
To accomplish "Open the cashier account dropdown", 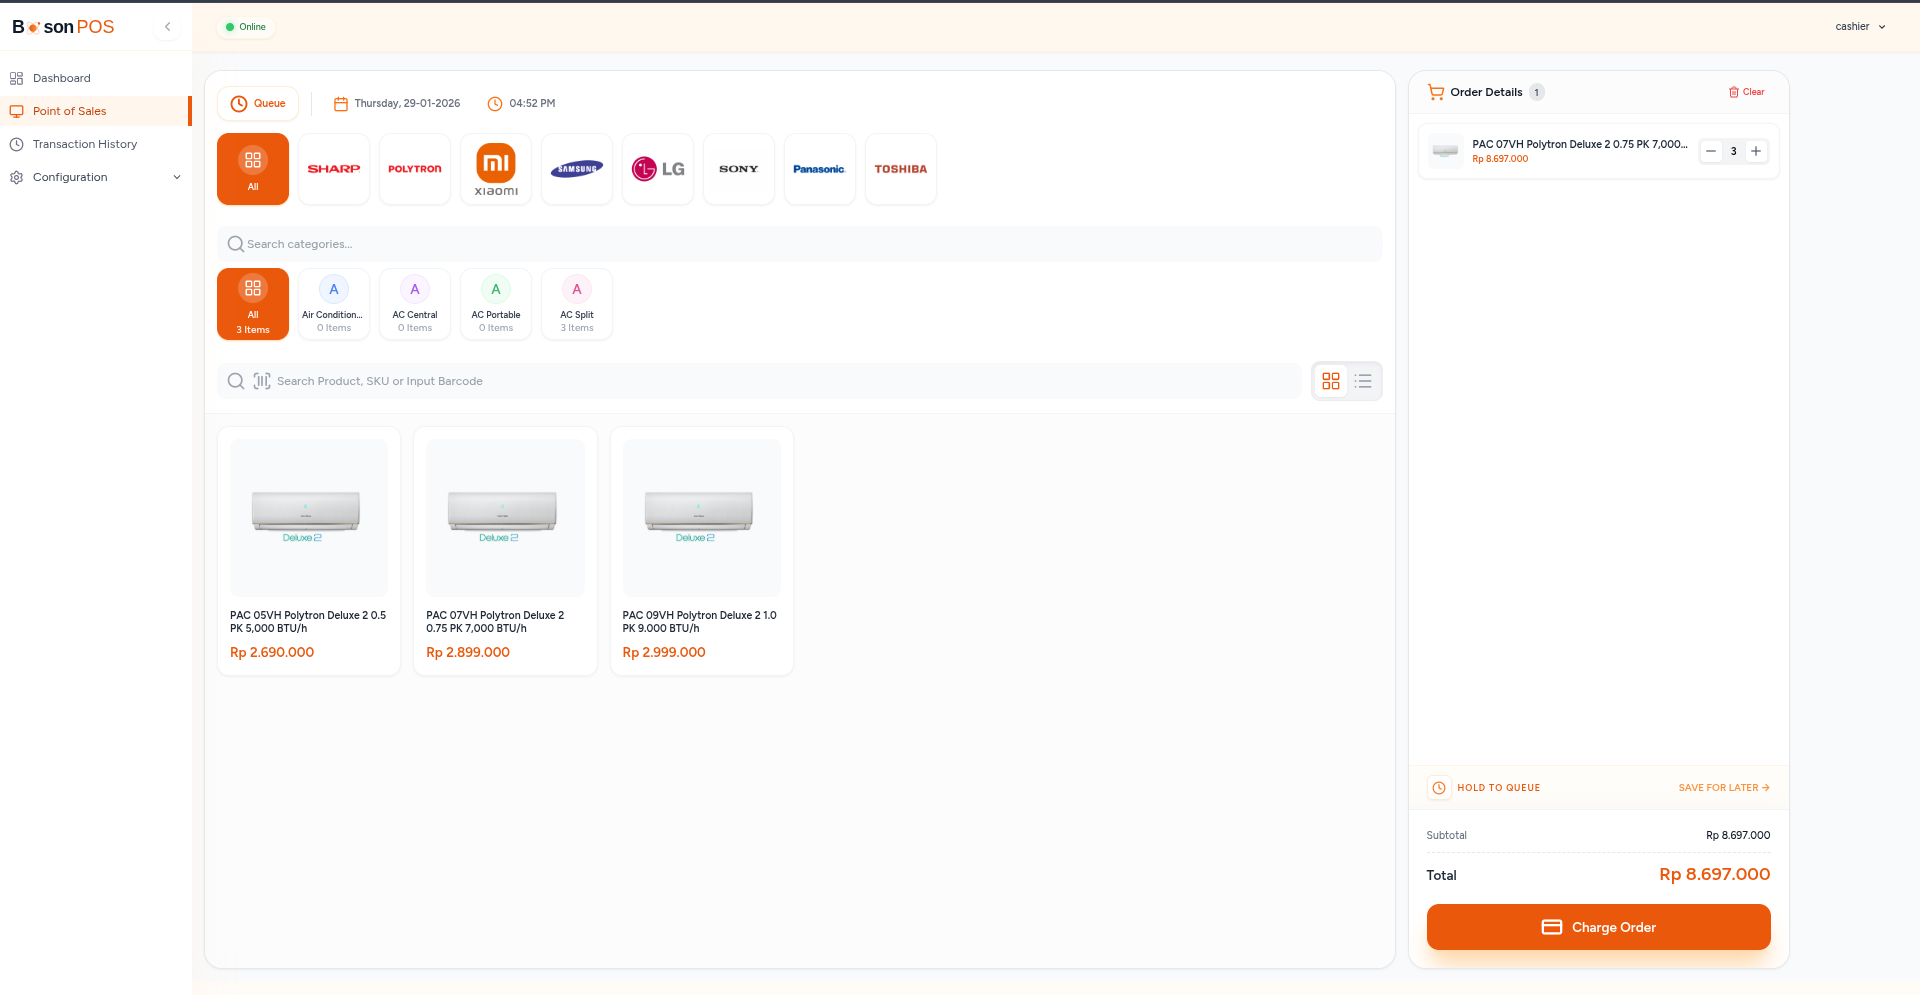I will (x=1860, y=27).
